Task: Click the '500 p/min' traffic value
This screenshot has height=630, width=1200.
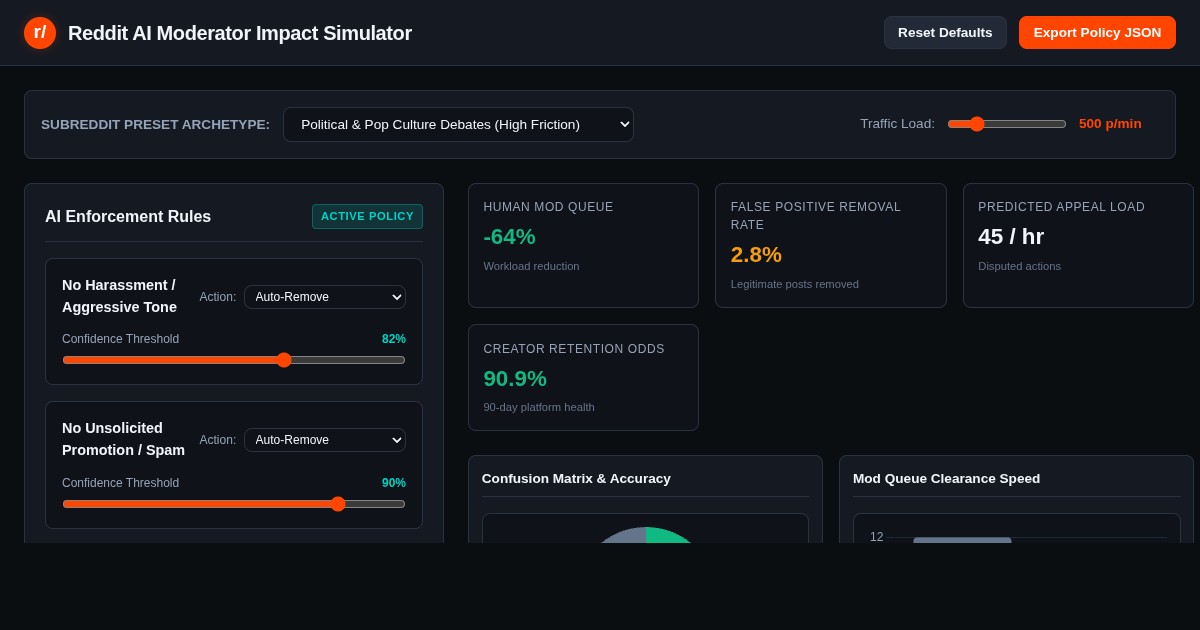Action: (x=1110, y=124)
